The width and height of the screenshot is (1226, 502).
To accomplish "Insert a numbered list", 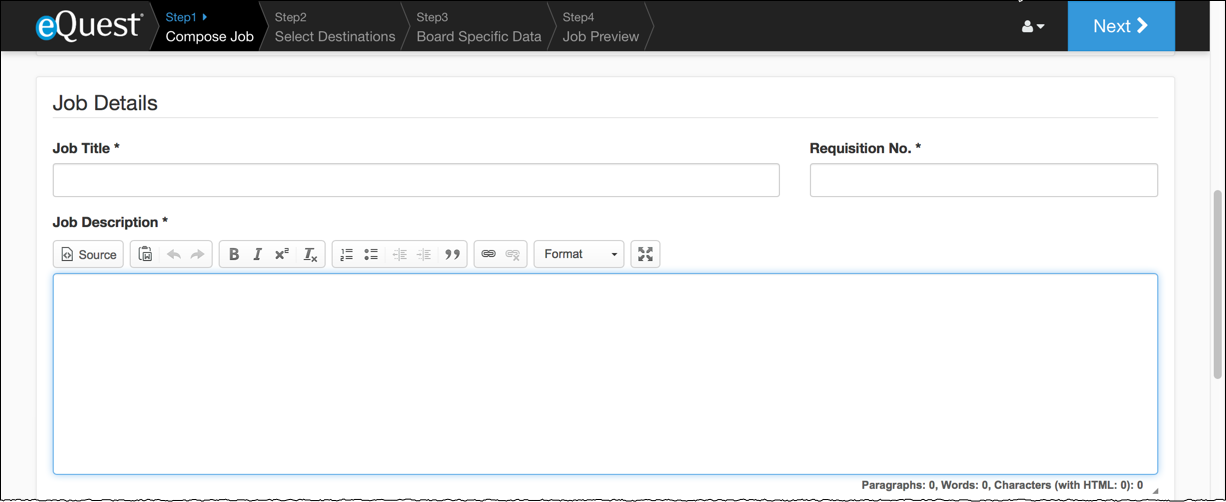I will [347, 255].
